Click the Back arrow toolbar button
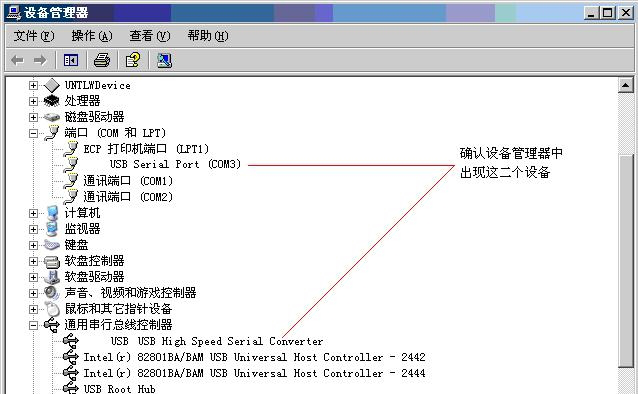638x409 pixels. coord(17,61)
